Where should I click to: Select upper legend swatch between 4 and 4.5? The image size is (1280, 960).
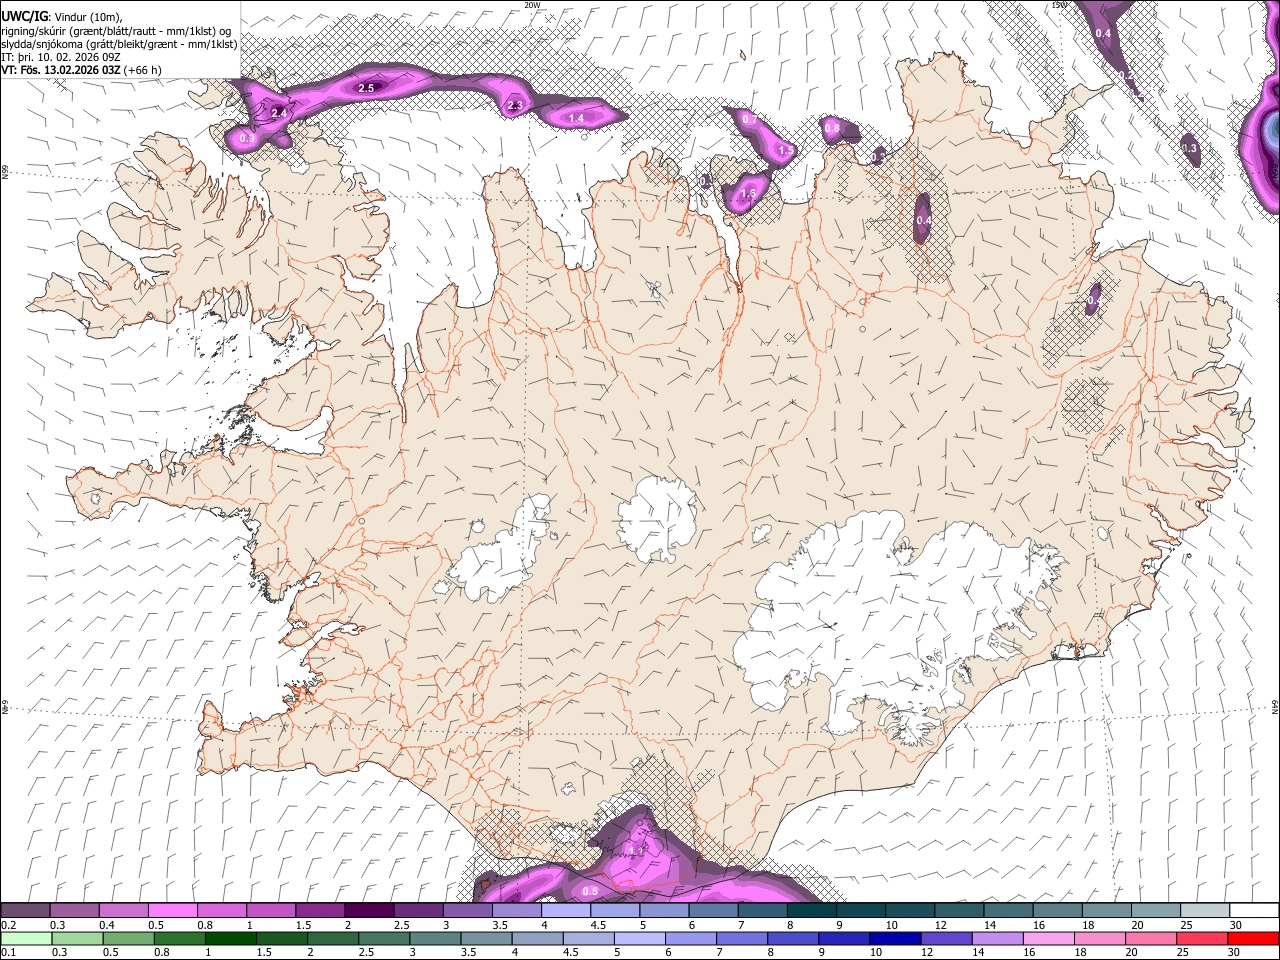click(566, 911)
